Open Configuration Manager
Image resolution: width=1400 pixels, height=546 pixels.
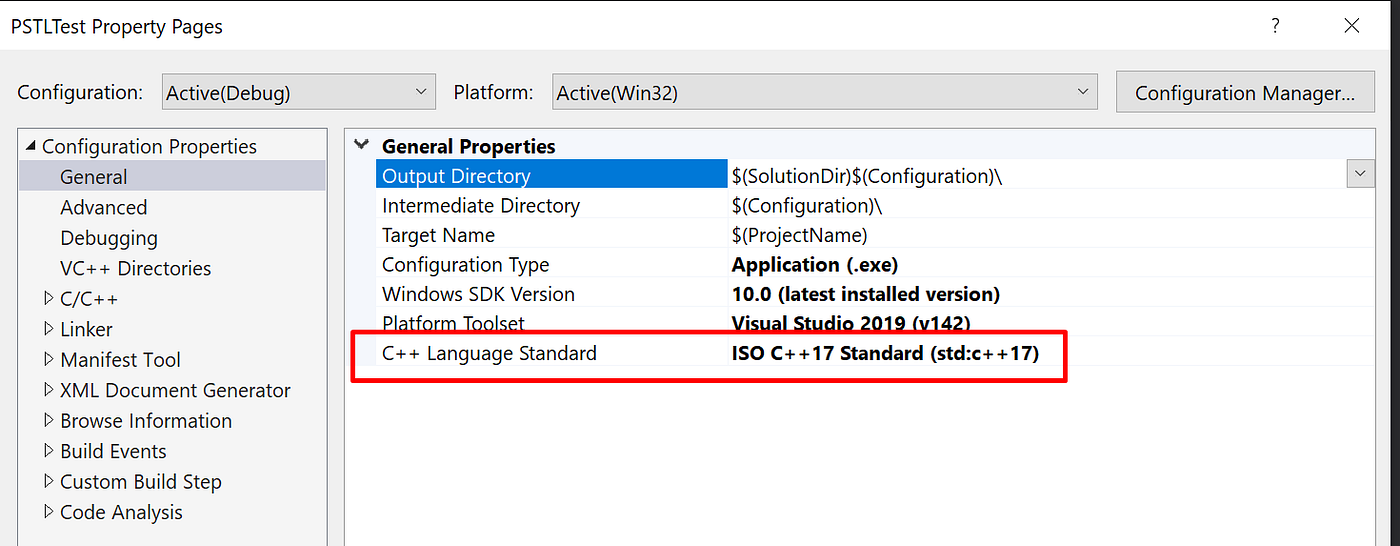[1244, 92]
